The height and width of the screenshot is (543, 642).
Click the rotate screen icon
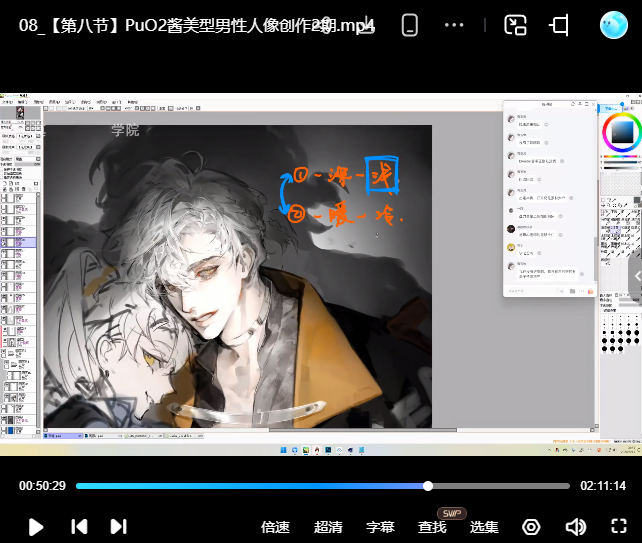point(560,26)
